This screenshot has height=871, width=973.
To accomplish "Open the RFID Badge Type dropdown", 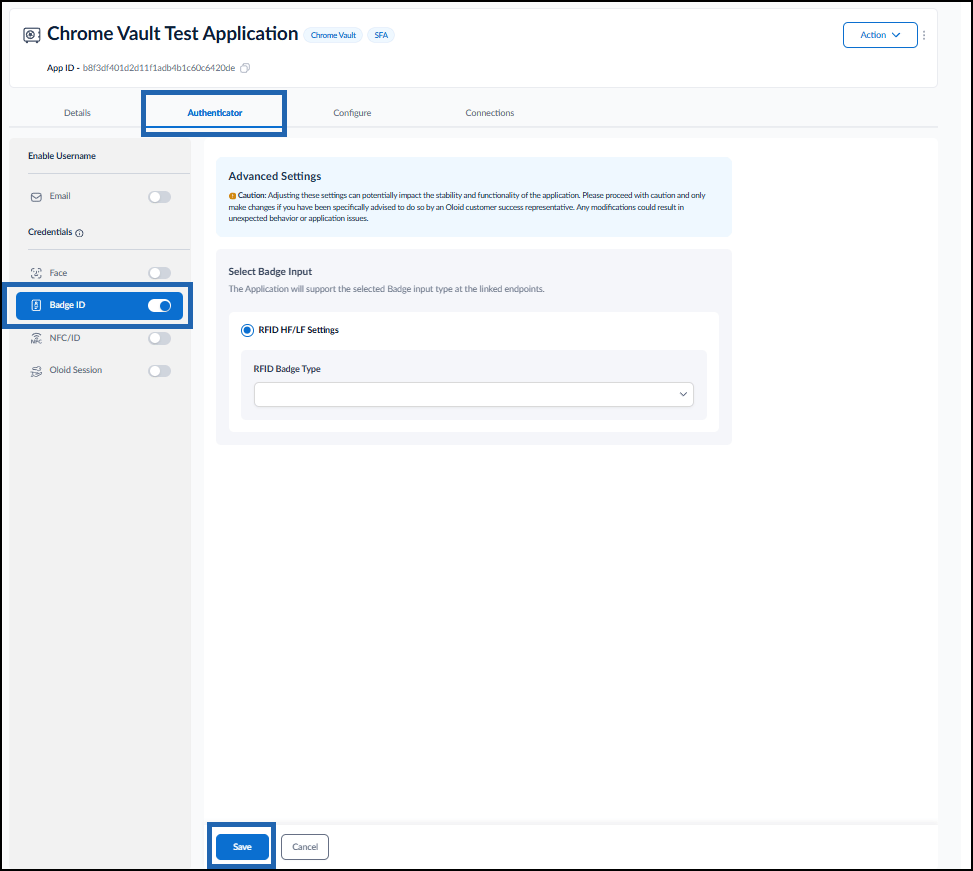I will [473, 395].
